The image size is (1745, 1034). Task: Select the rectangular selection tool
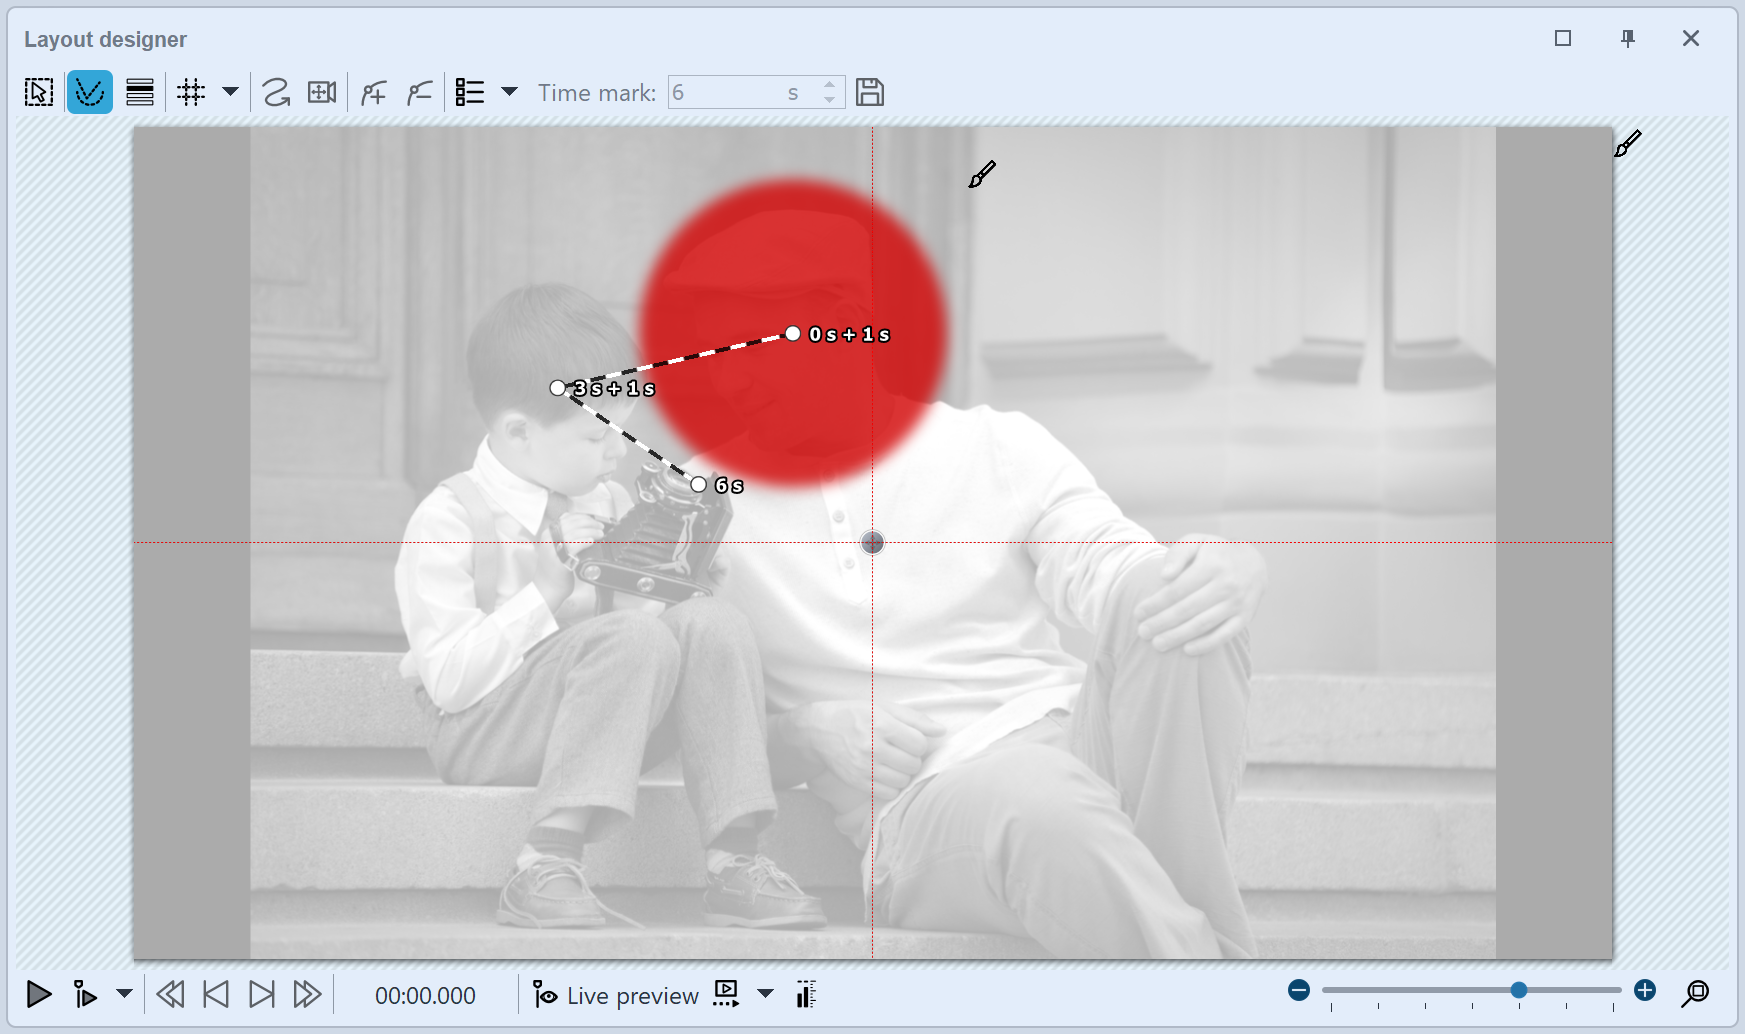pyautogui.click(x=38, y=91)
